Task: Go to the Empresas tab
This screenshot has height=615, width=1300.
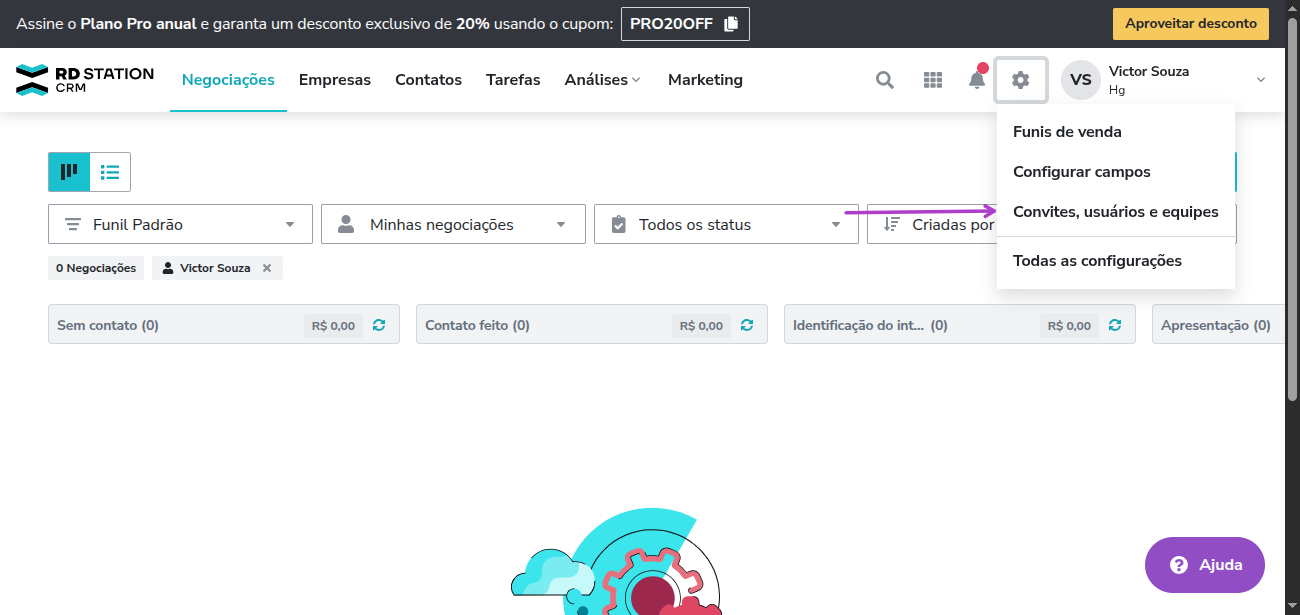Action: pyautogui.click(x=335, y=80)
